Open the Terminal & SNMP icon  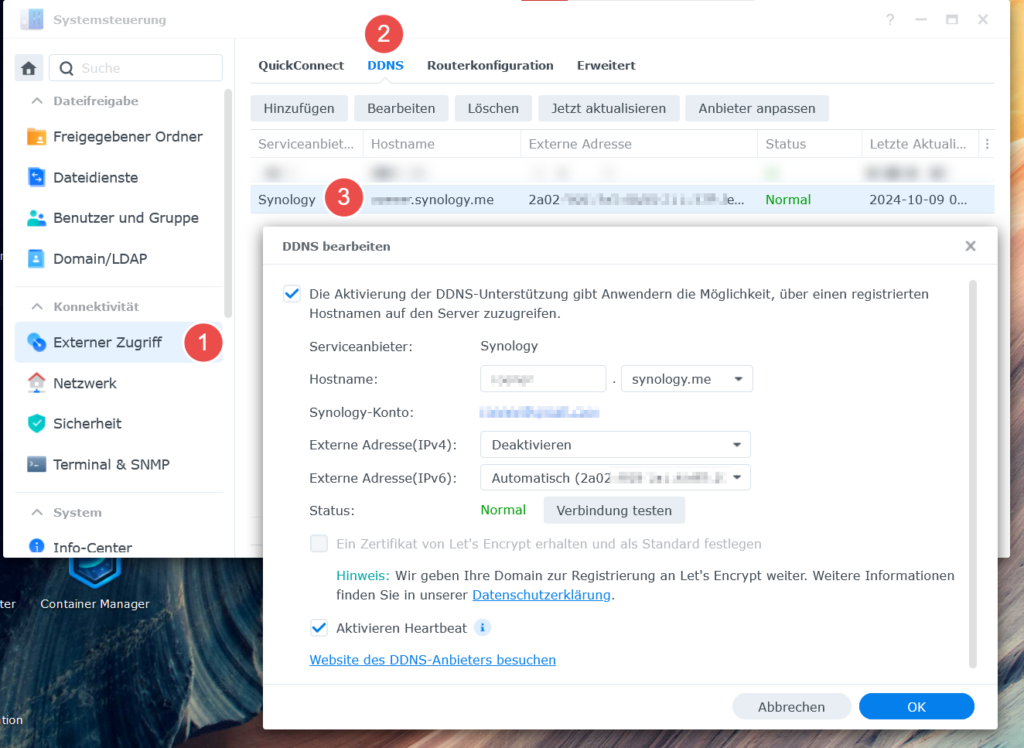[37, 464]
